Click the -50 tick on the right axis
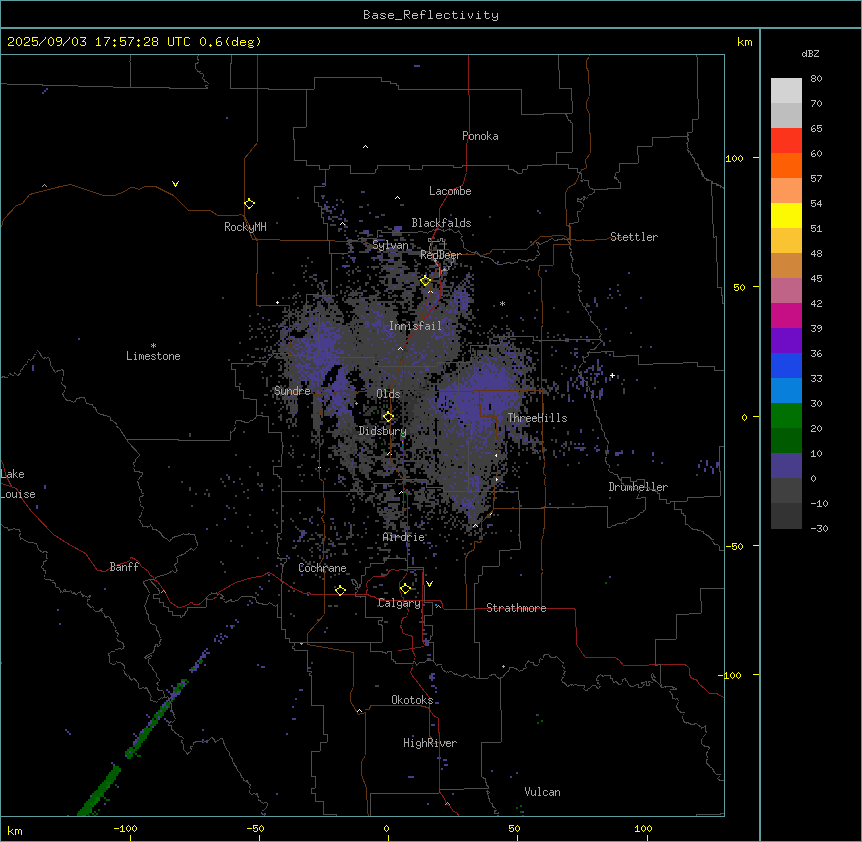 tap(734, 546)
